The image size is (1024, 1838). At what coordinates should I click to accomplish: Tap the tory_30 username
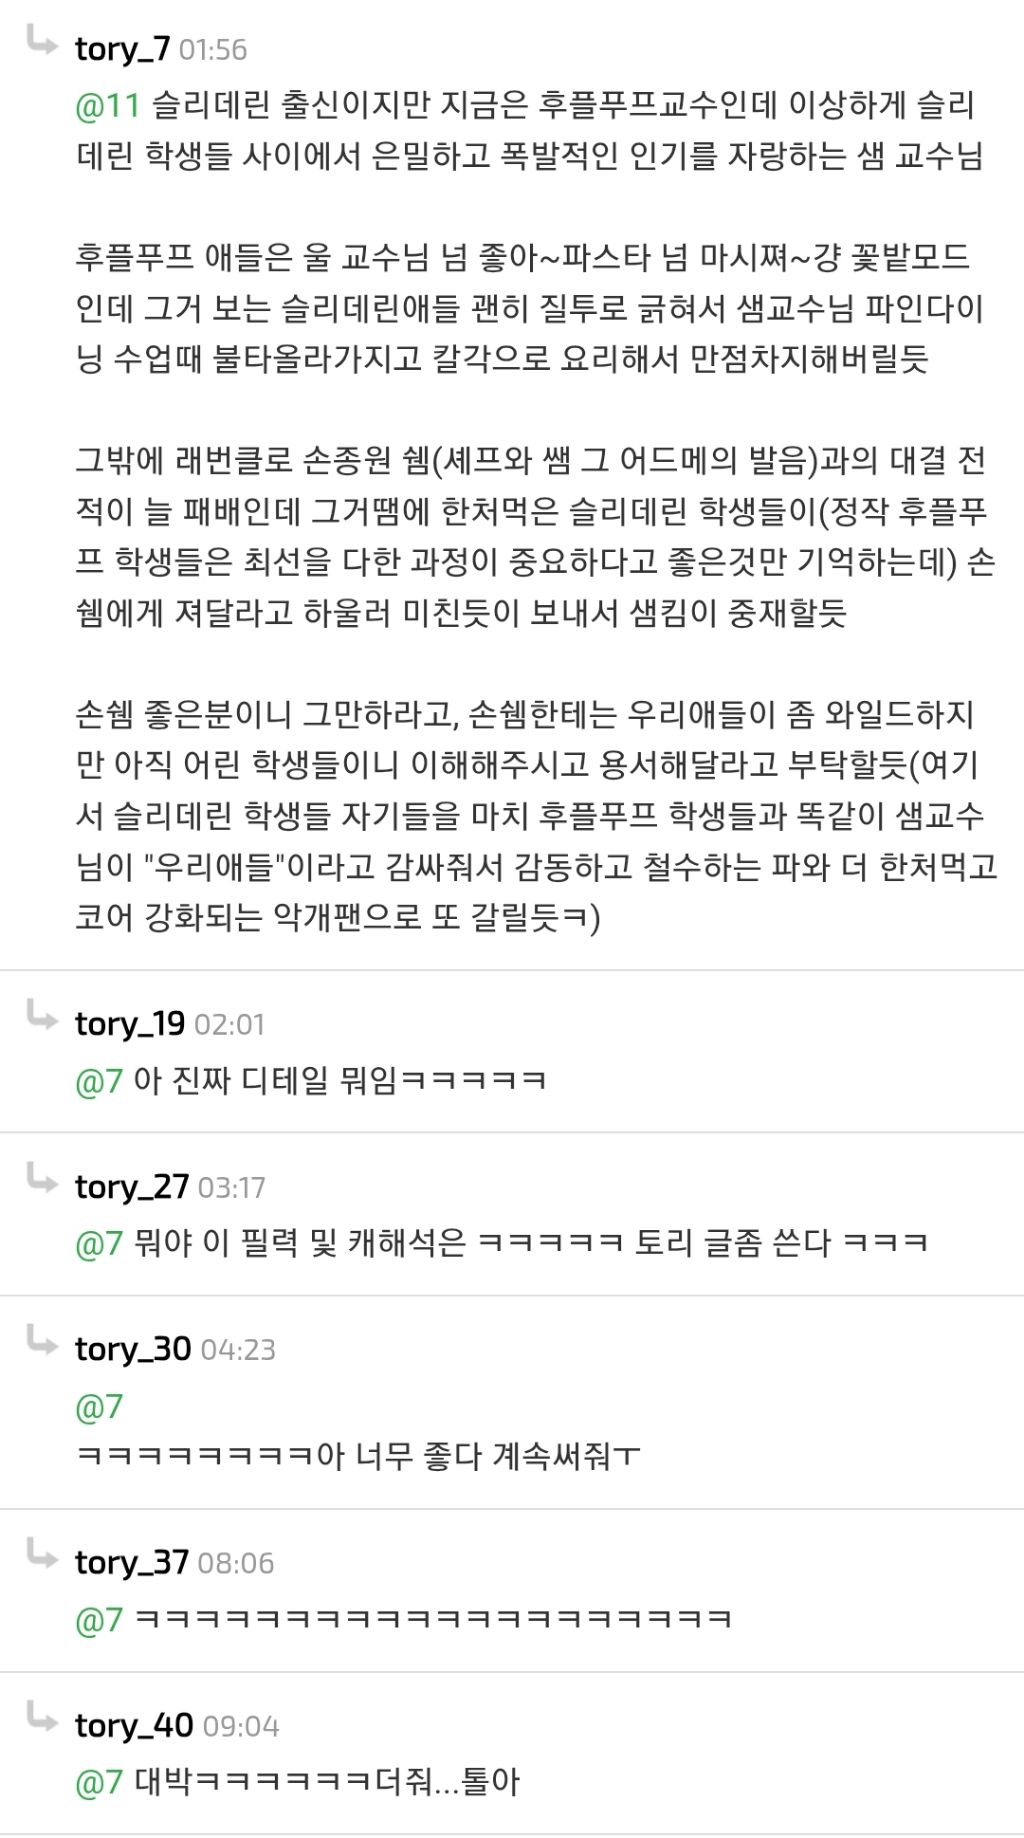coord(133,1349)
